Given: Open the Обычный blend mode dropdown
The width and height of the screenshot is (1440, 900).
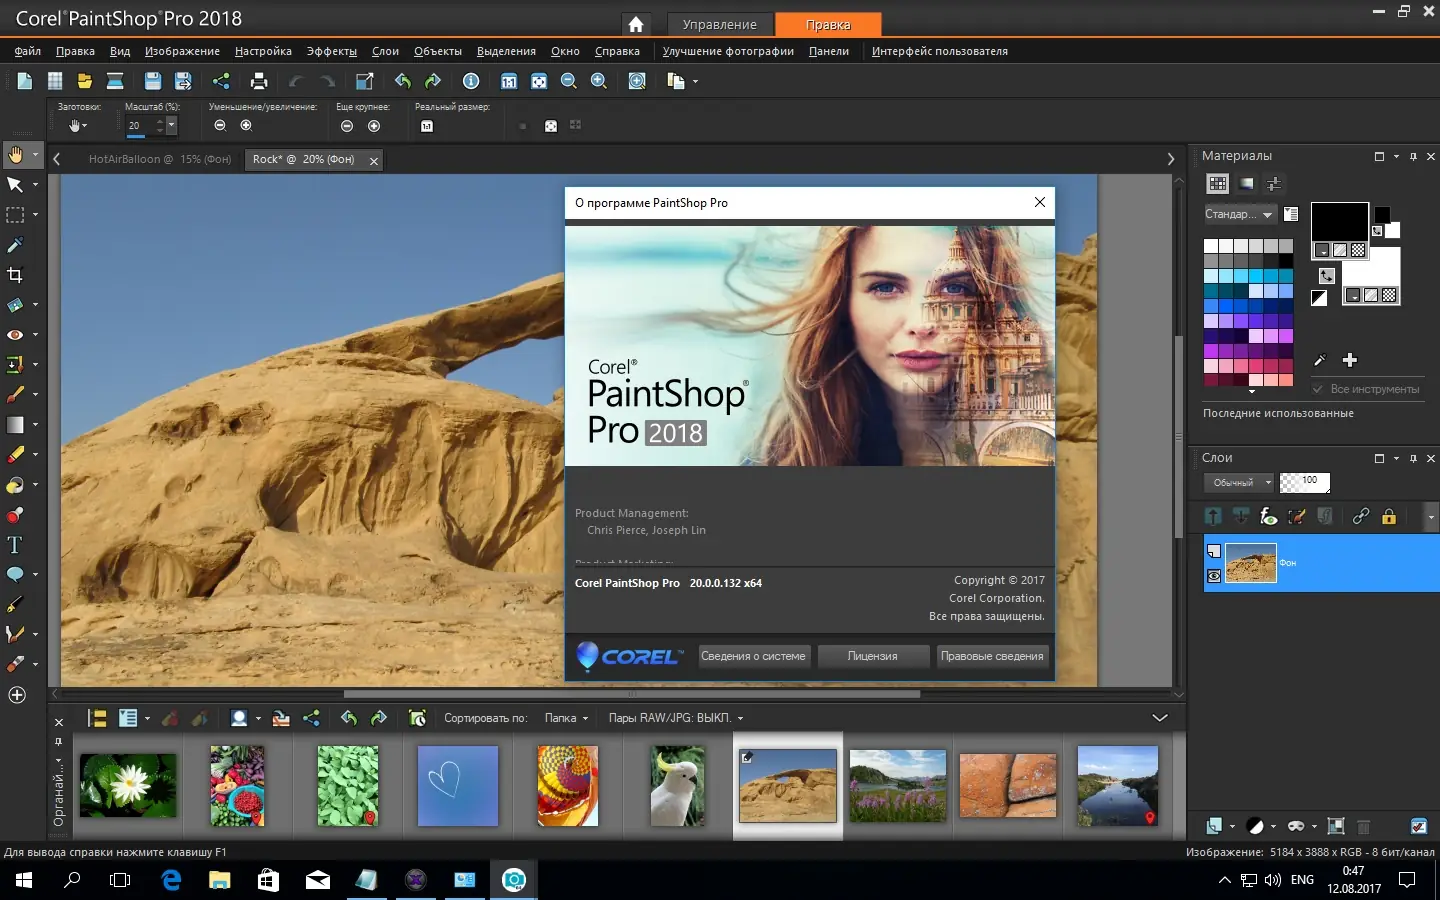Looking at the screenshot, I should coord(1239,482).
